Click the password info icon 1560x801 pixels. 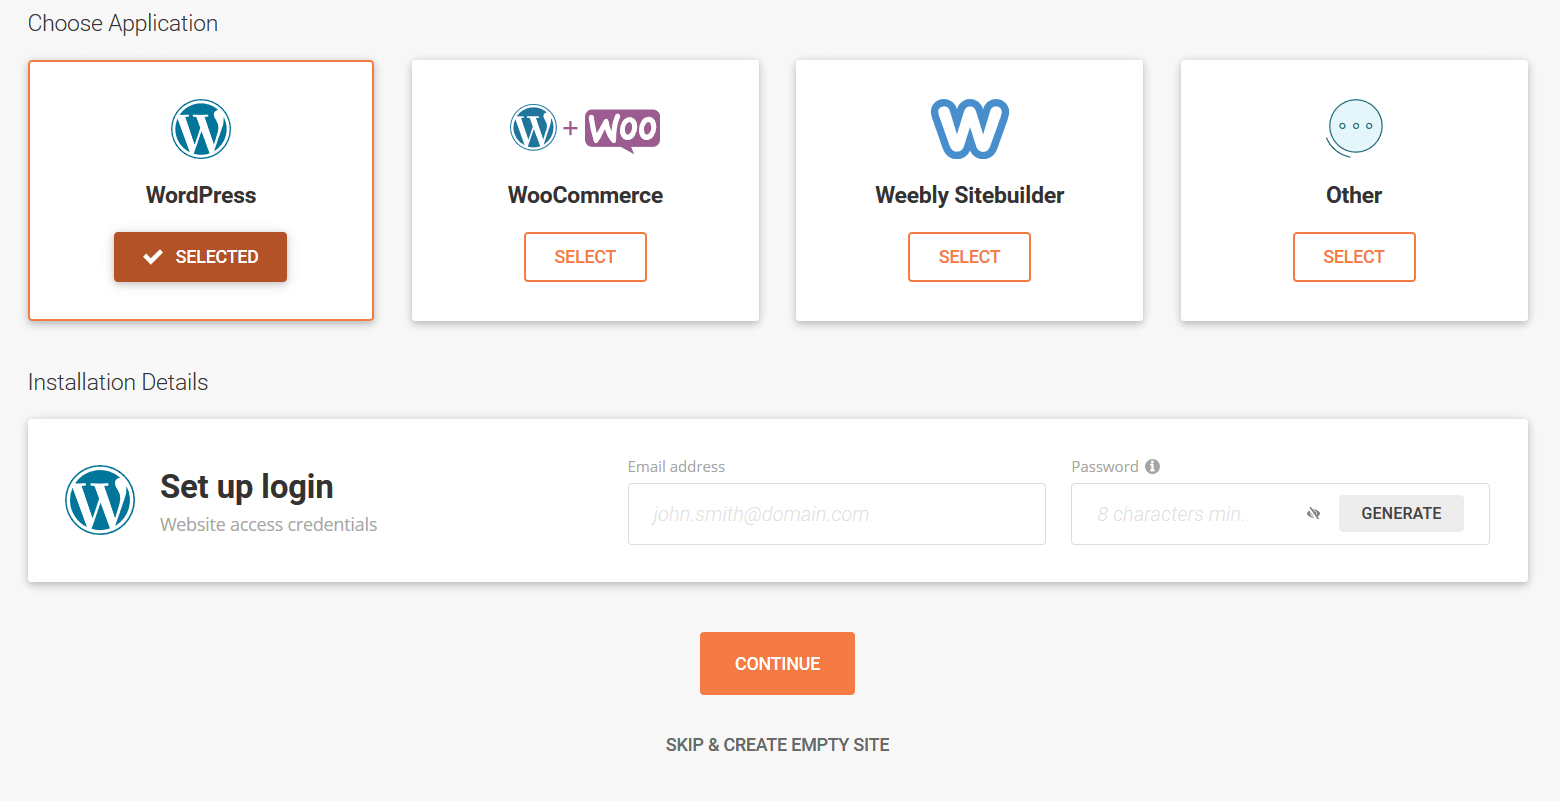point(1152,466)
